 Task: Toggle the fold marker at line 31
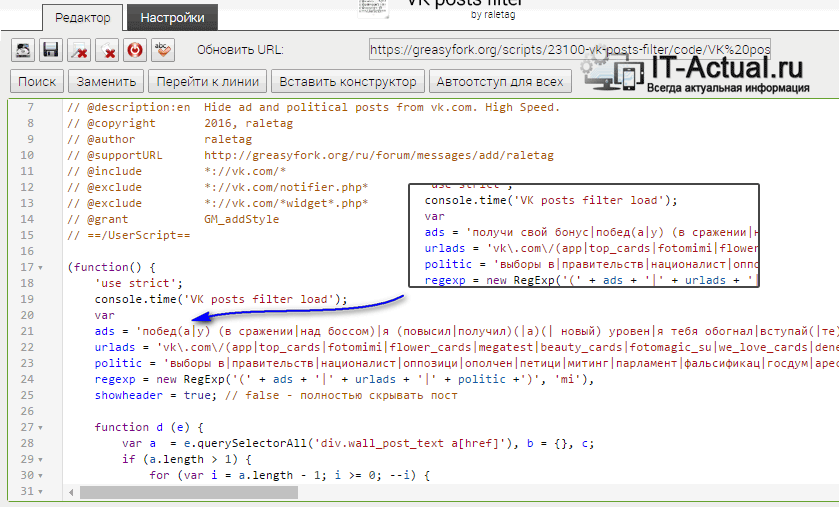point(41,491)
